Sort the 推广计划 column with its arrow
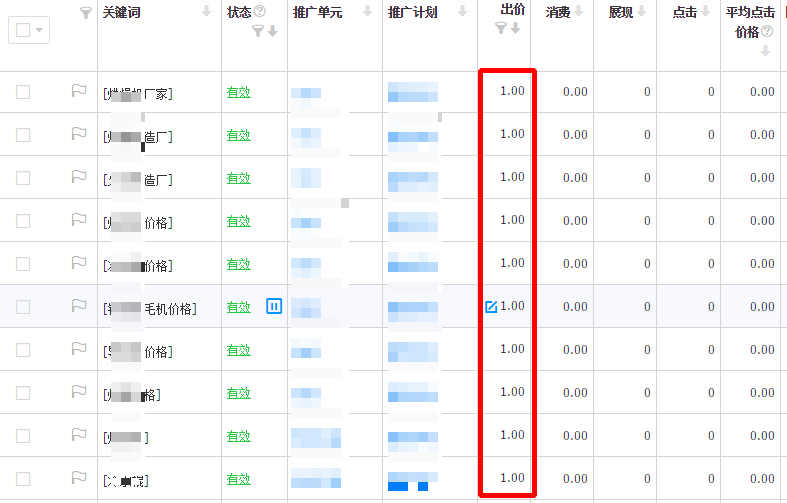The width and height of the screenshot is (787, 503). (462, 12)
